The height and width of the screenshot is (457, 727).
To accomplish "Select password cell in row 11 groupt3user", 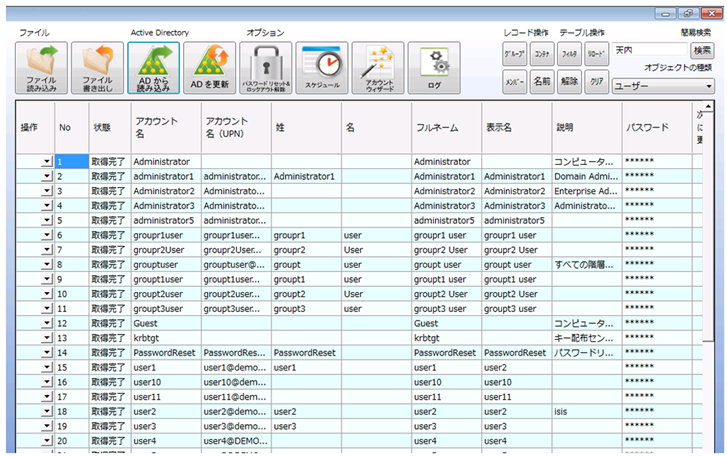I will pos(657,309).
